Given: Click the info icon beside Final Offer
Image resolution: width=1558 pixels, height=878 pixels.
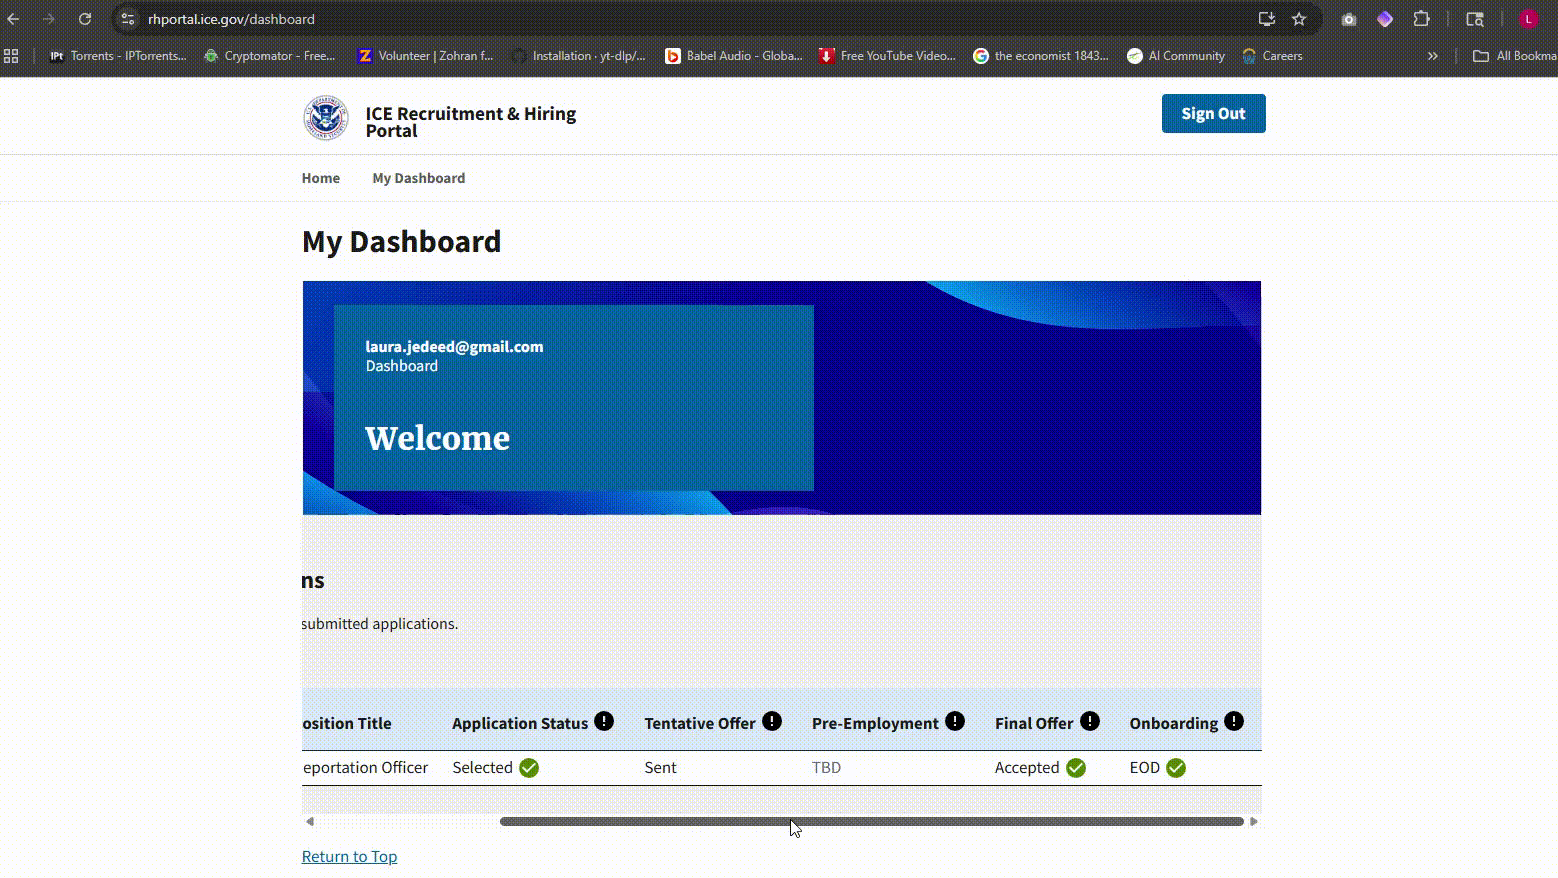Looking at the screenshot, I should 1090,721.
